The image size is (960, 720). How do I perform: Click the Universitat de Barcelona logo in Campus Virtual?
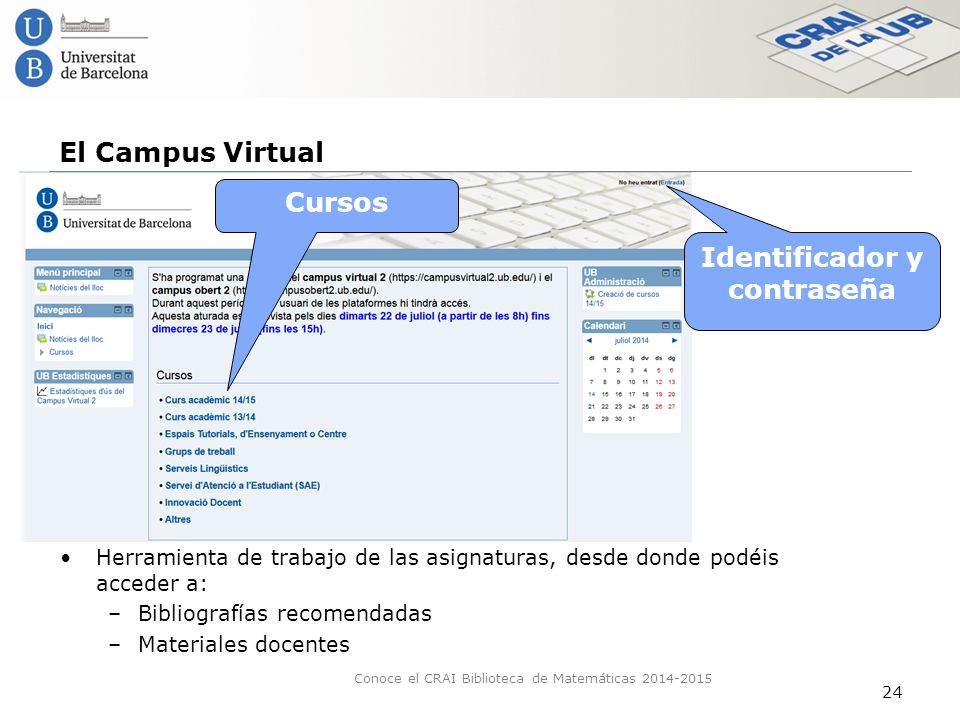(x=114, y=210)
